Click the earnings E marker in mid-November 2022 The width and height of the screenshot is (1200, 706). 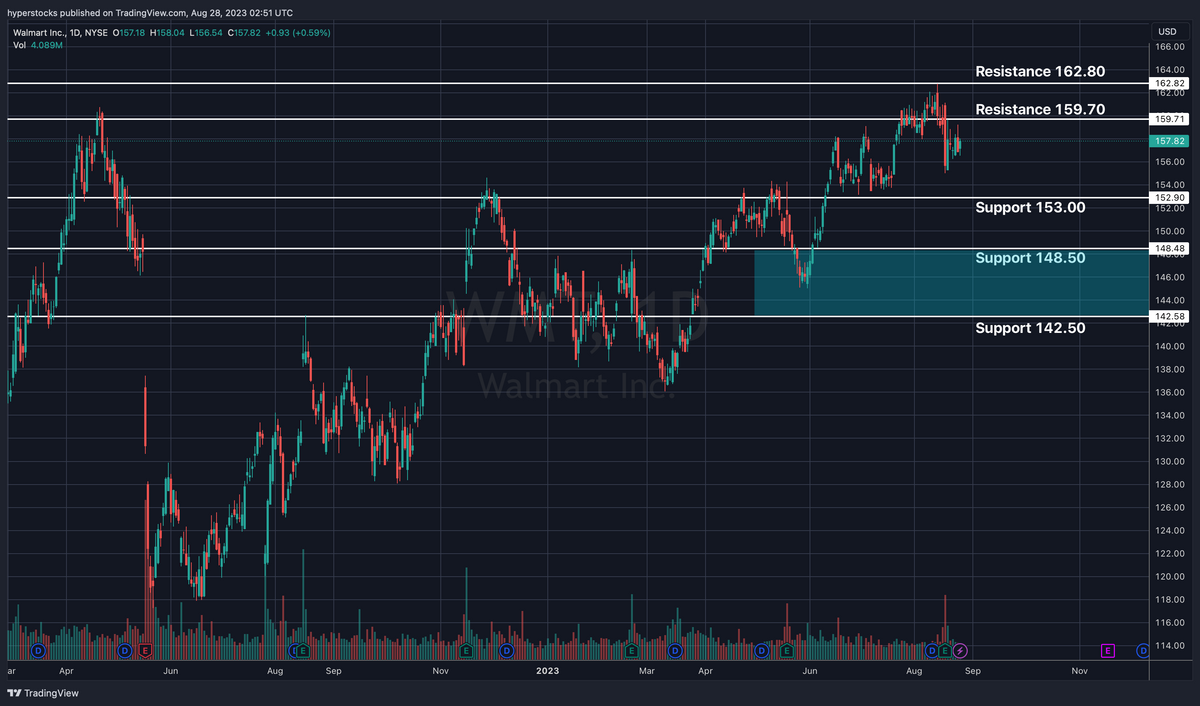coord(466,650)
